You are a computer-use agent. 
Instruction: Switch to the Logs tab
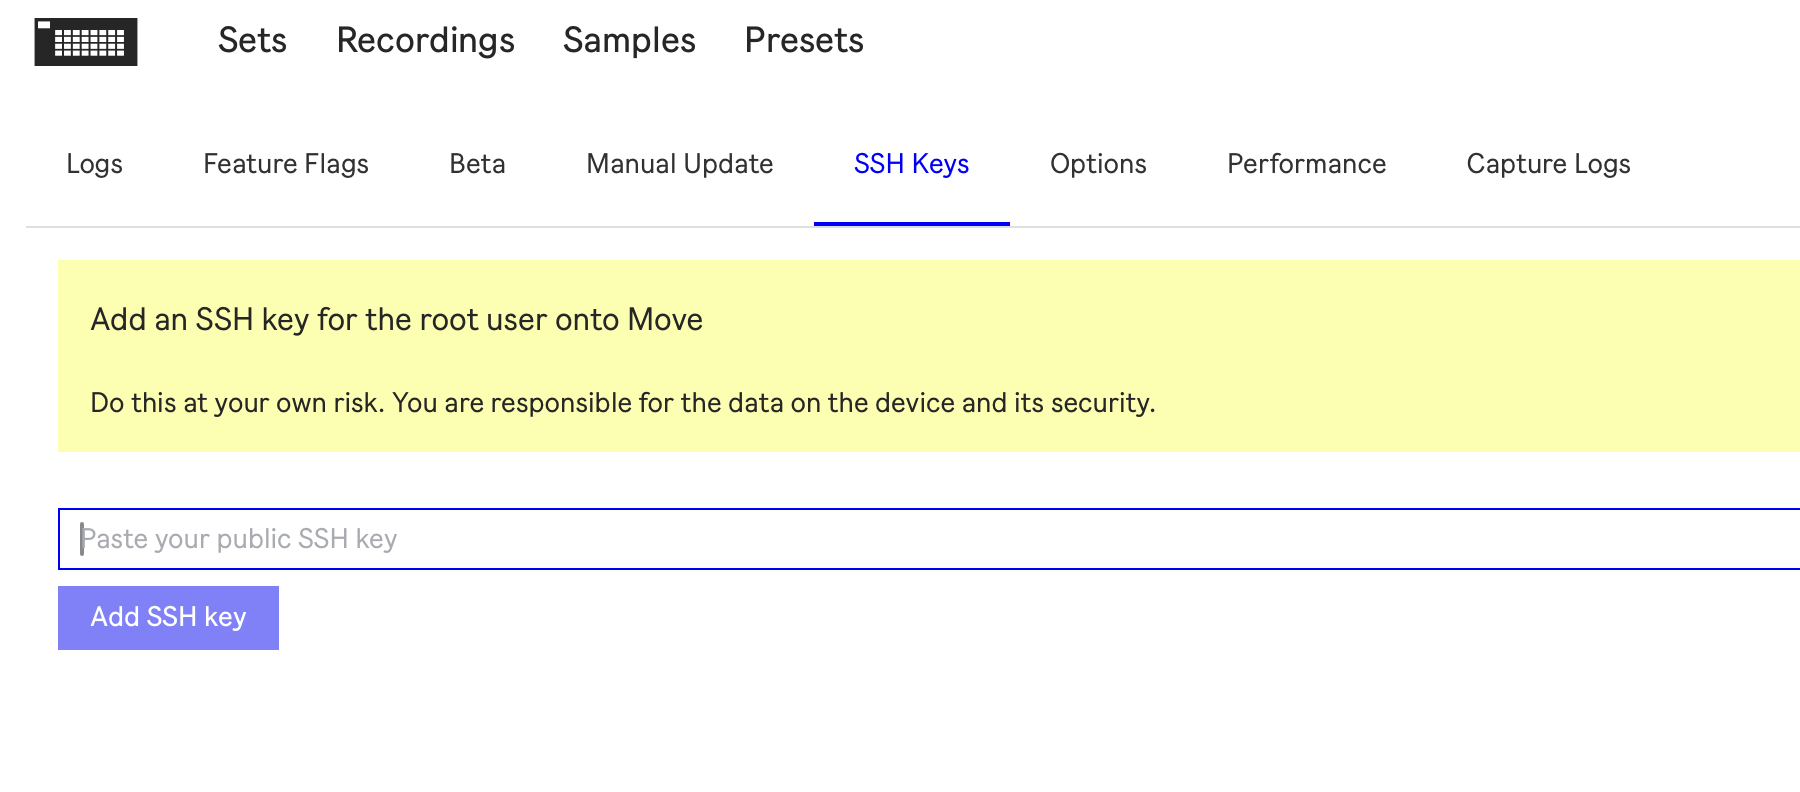(94, 164)
